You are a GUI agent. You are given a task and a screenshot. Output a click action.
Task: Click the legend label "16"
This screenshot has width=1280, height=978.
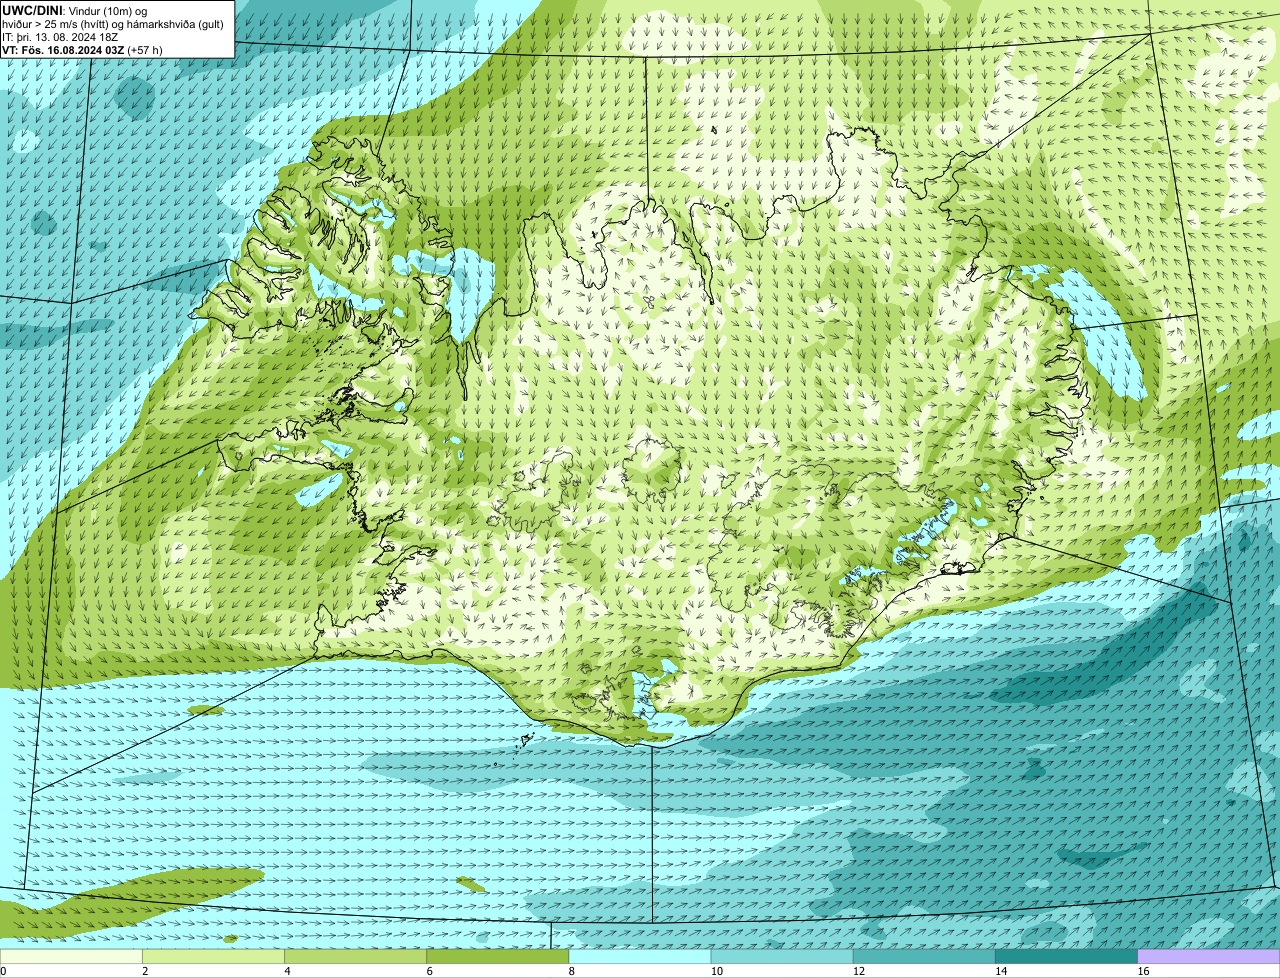point(1142,971)
